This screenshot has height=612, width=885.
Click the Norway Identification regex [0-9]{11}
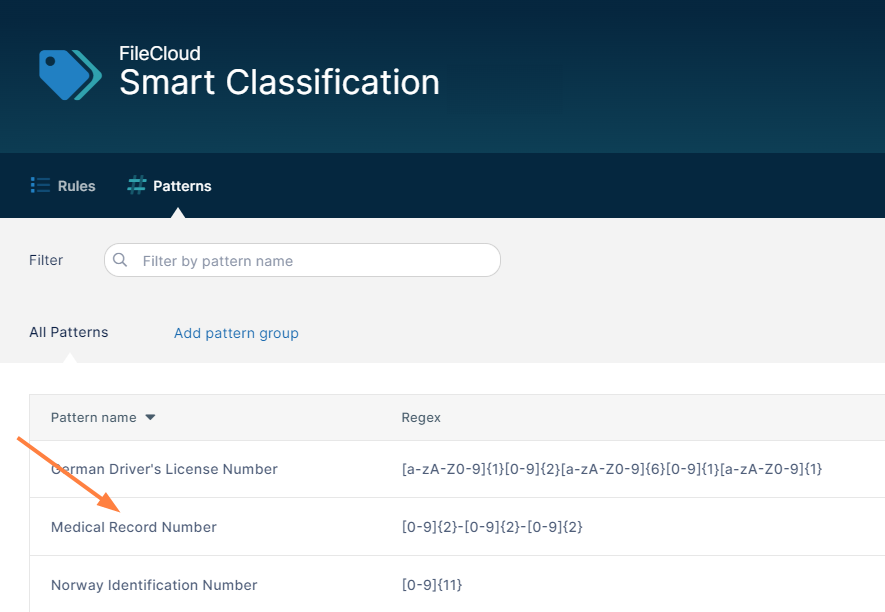432,585
